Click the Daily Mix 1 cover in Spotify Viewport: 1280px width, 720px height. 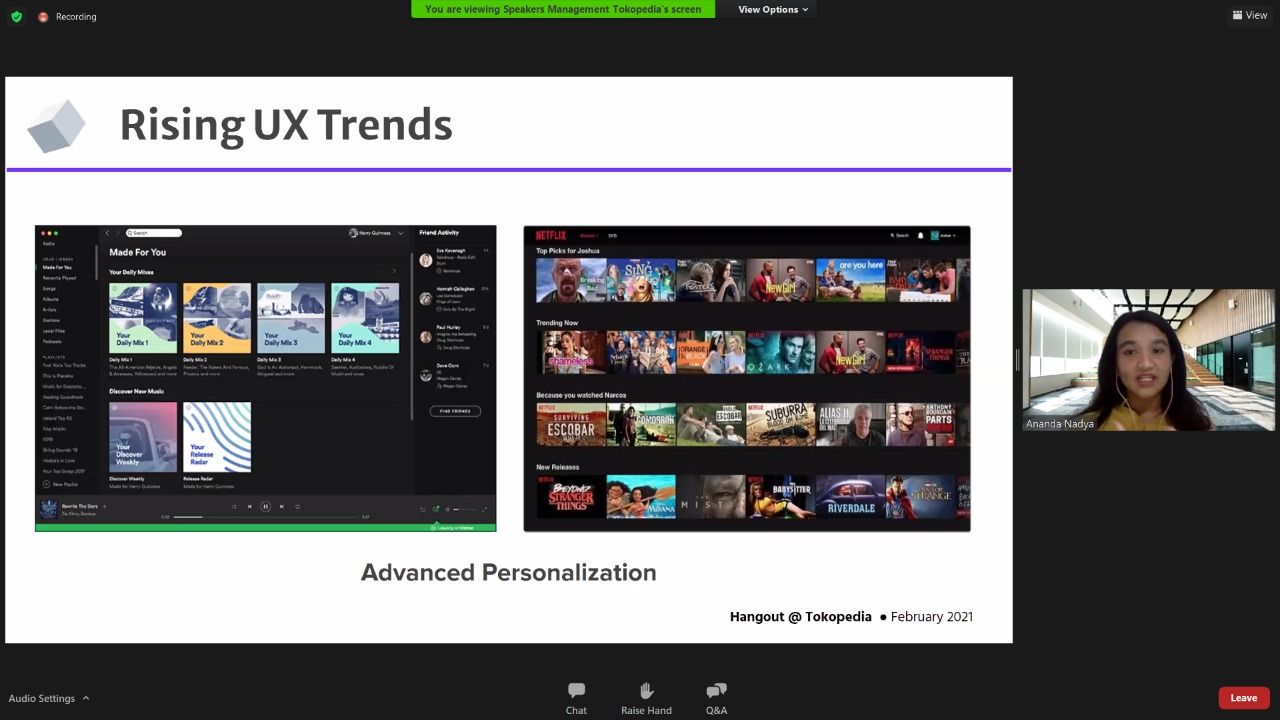tap(142, 318)
